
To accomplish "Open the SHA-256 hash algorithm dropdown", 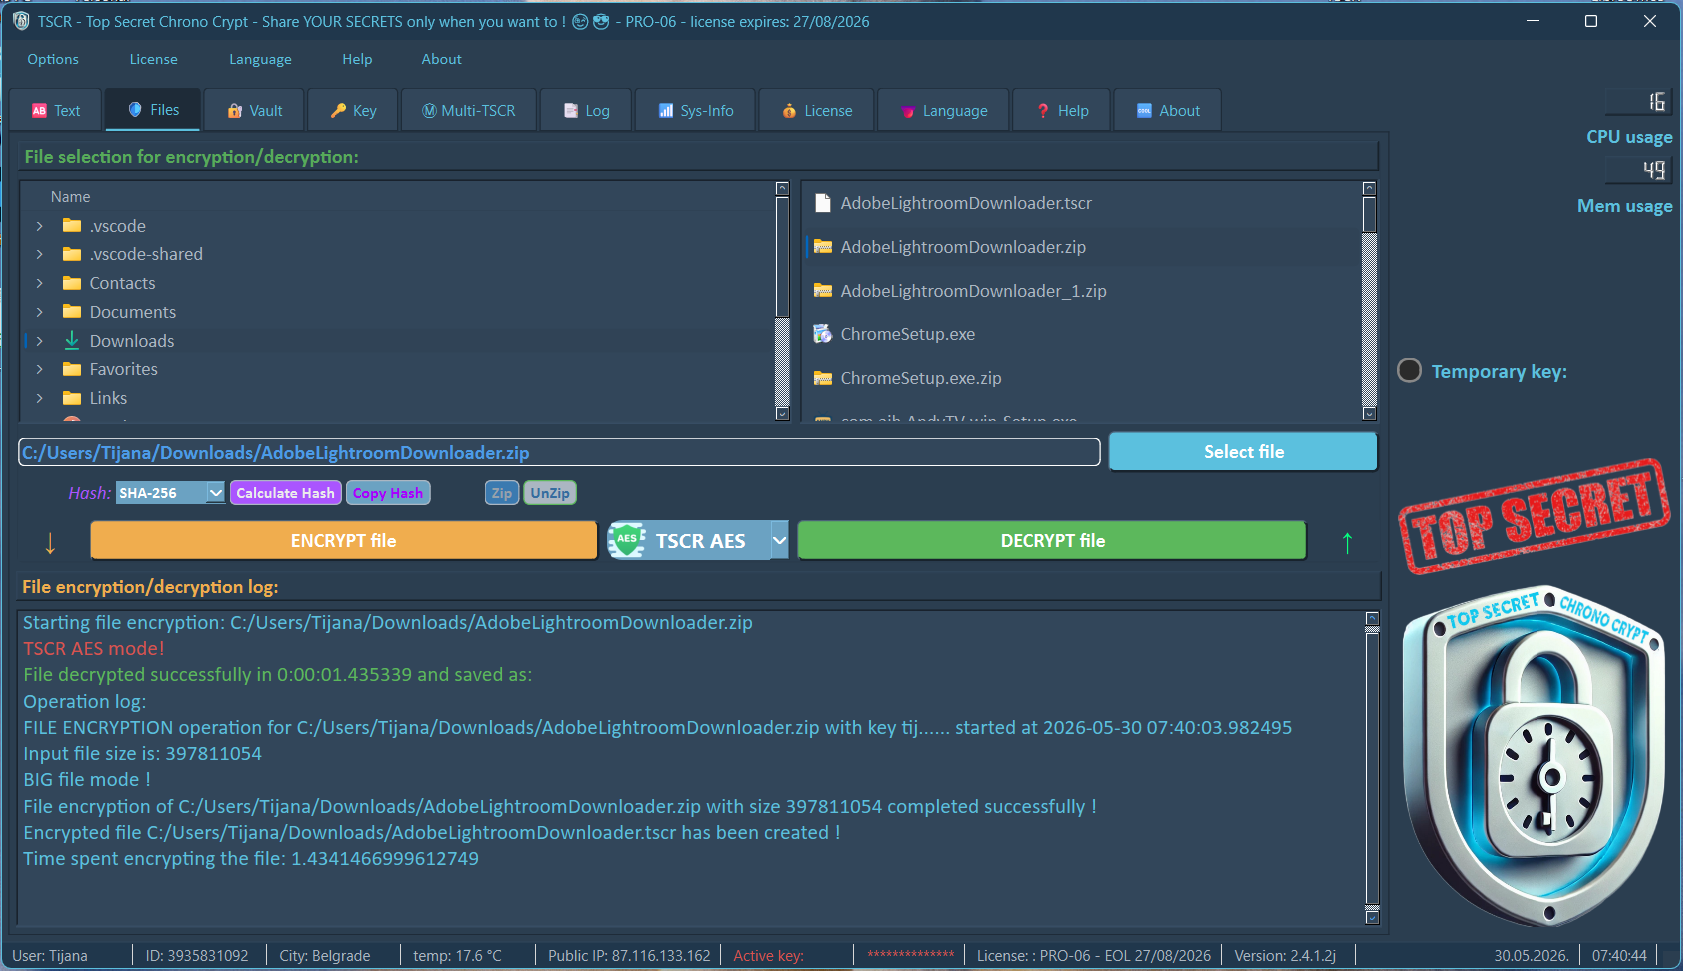I will (215, 493).
